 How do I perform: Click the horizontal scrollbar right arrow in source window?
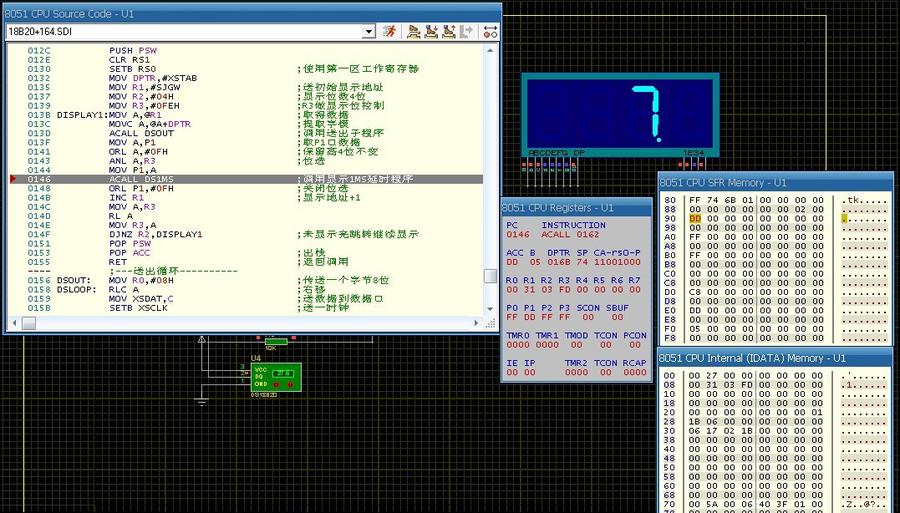[476, 322]
